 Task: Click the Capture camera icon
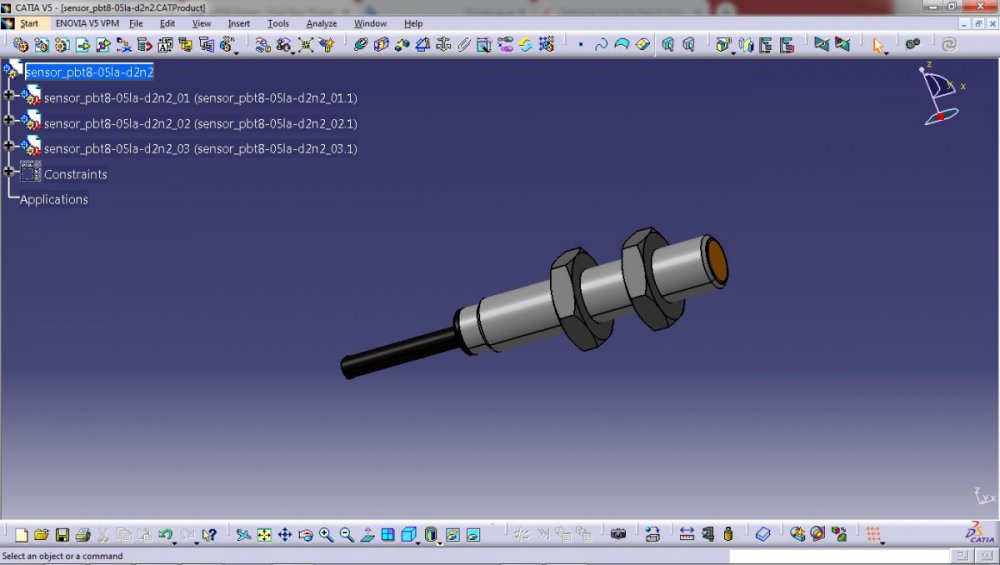619,535
